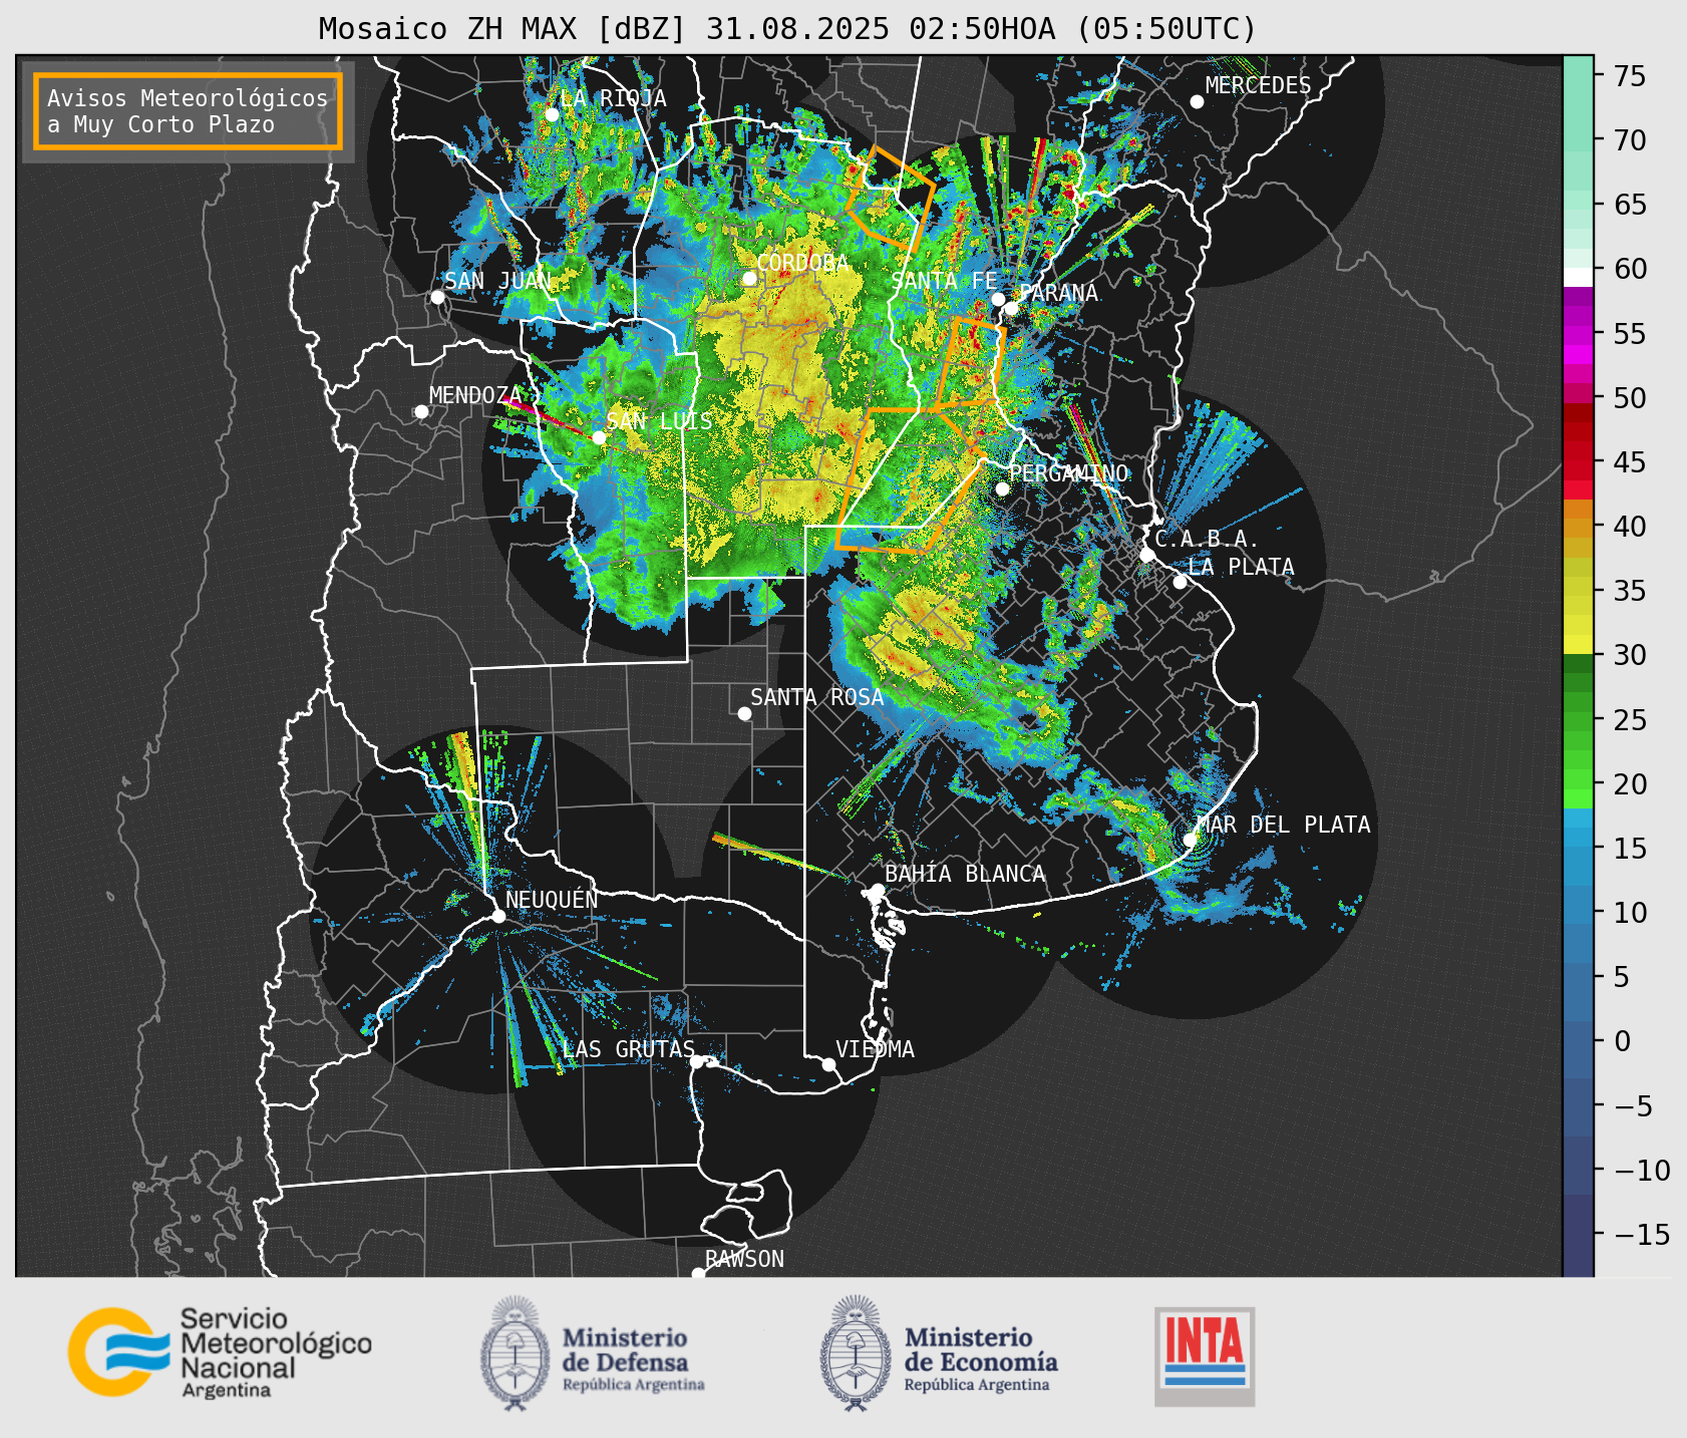Click the Ministerio de Defensa coat of arms

[x=515, y=1353]
